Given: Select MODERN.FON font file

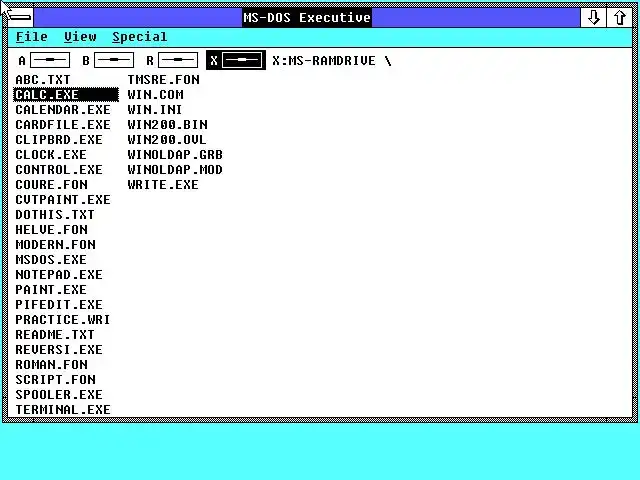Looking at the screenshot, I should [x=56, y=245].
